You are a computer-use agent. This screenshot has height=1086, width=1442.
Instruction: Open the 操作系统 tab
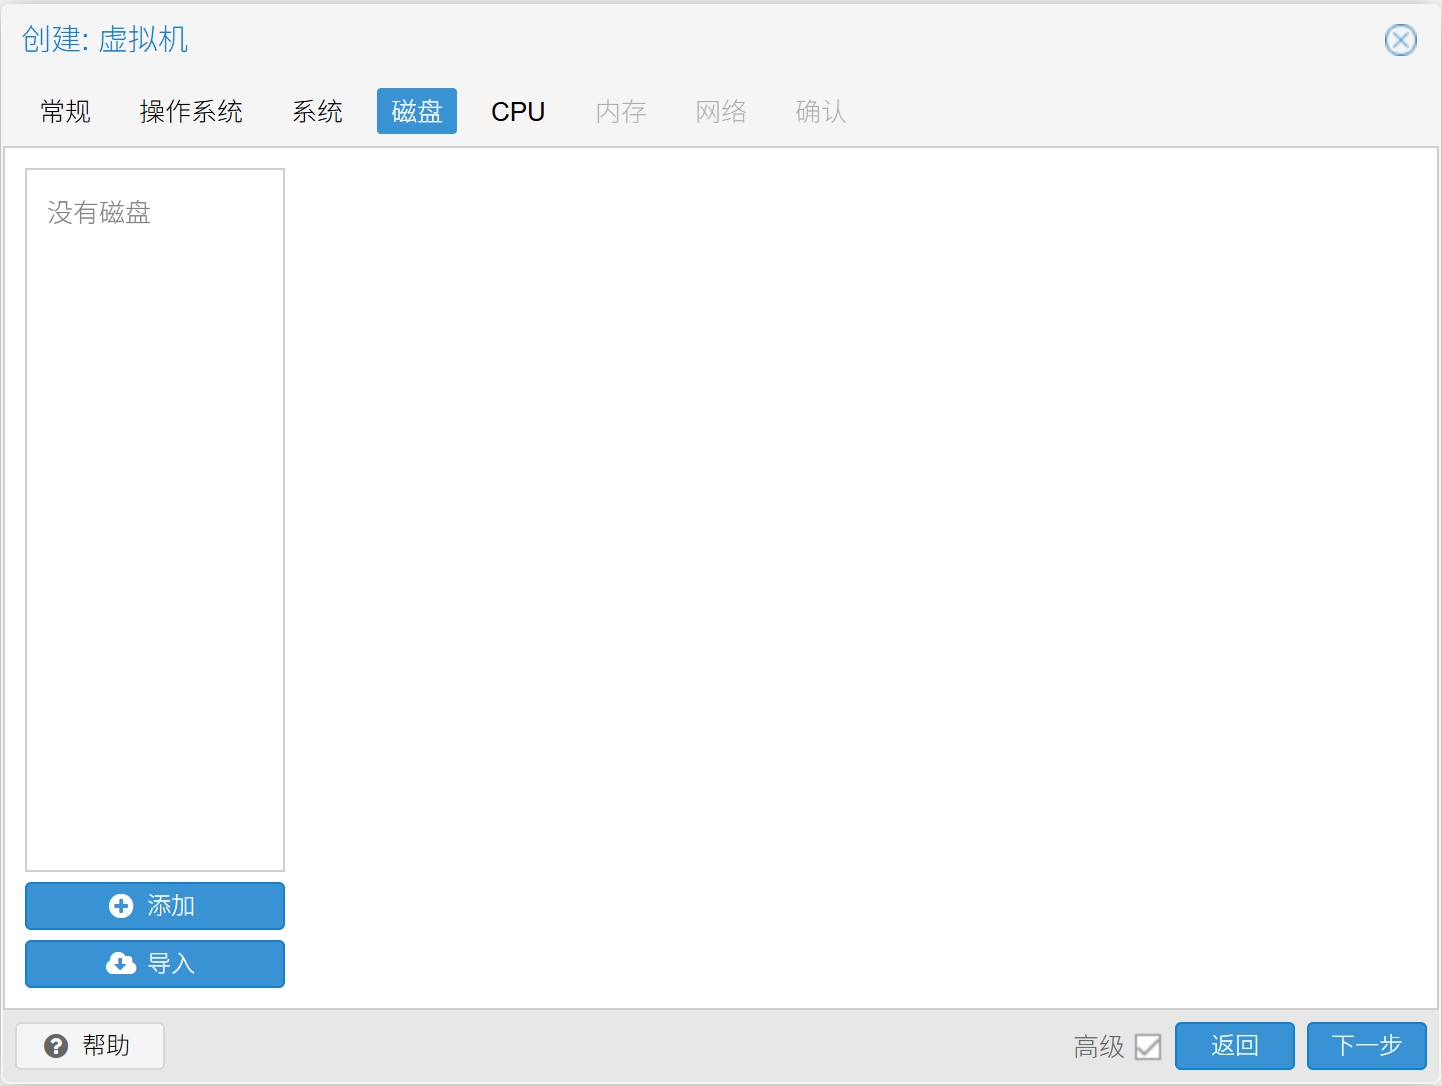pyautogui.click(x=191, y=111)
